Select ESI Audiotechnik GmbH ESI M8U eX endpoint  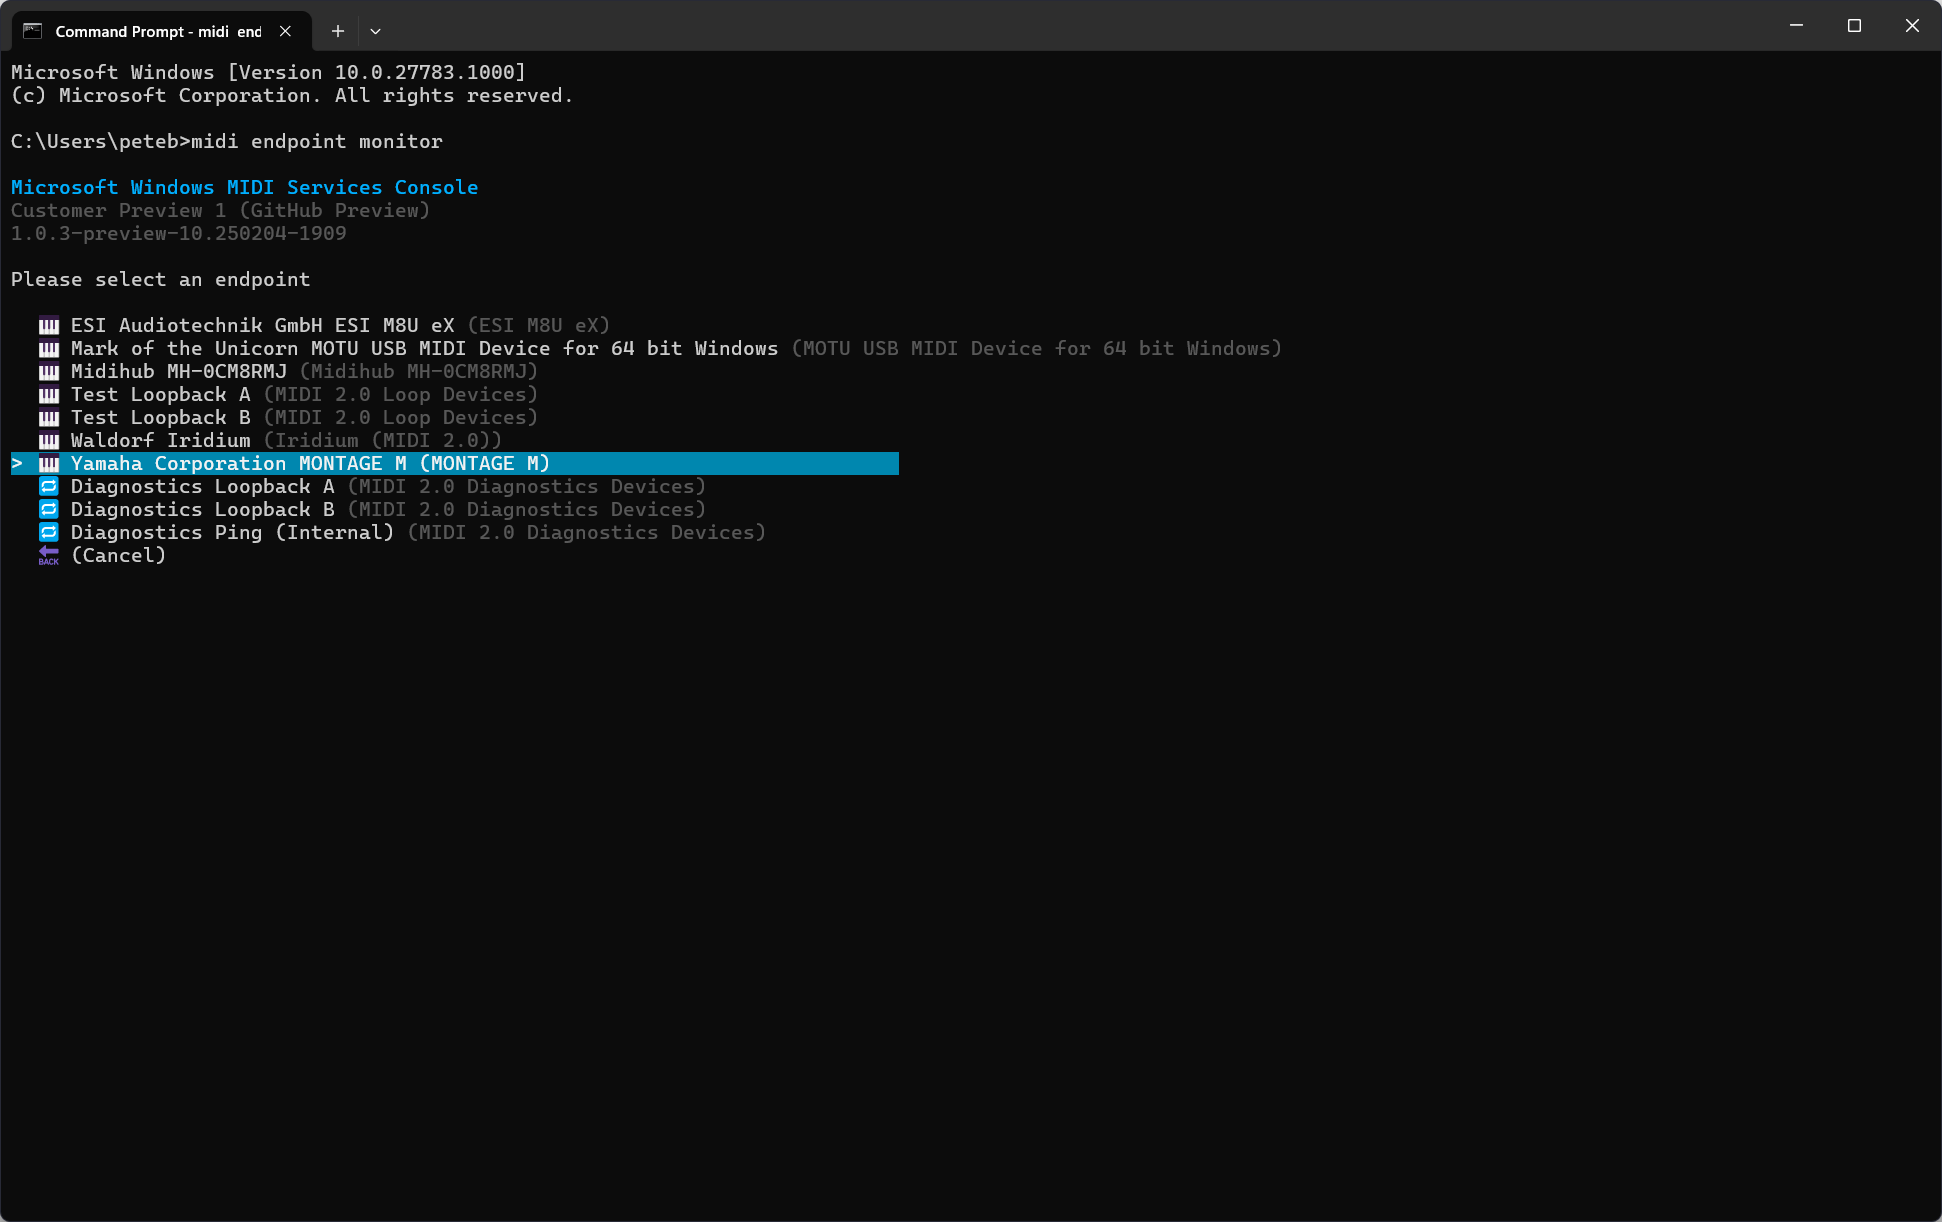(340, 326)
